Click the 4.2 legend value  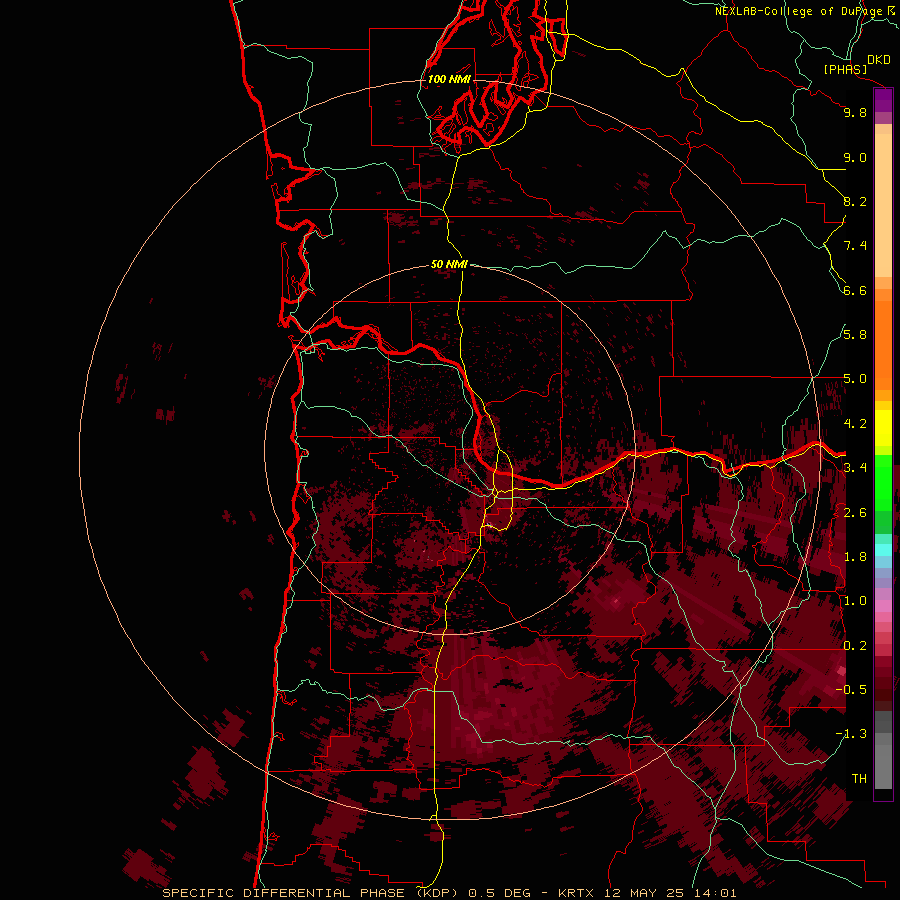coord(855,424)
